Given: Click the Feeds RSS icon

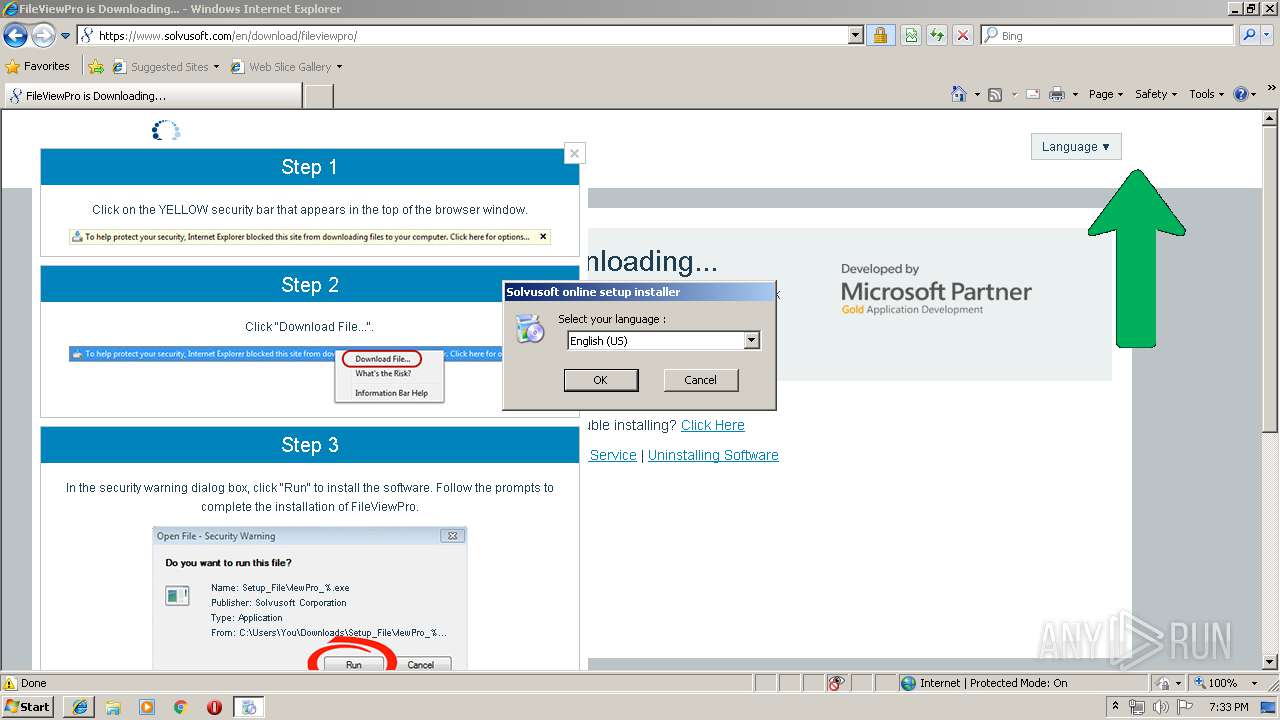Looking at the screenshot, I should (995, 94).
